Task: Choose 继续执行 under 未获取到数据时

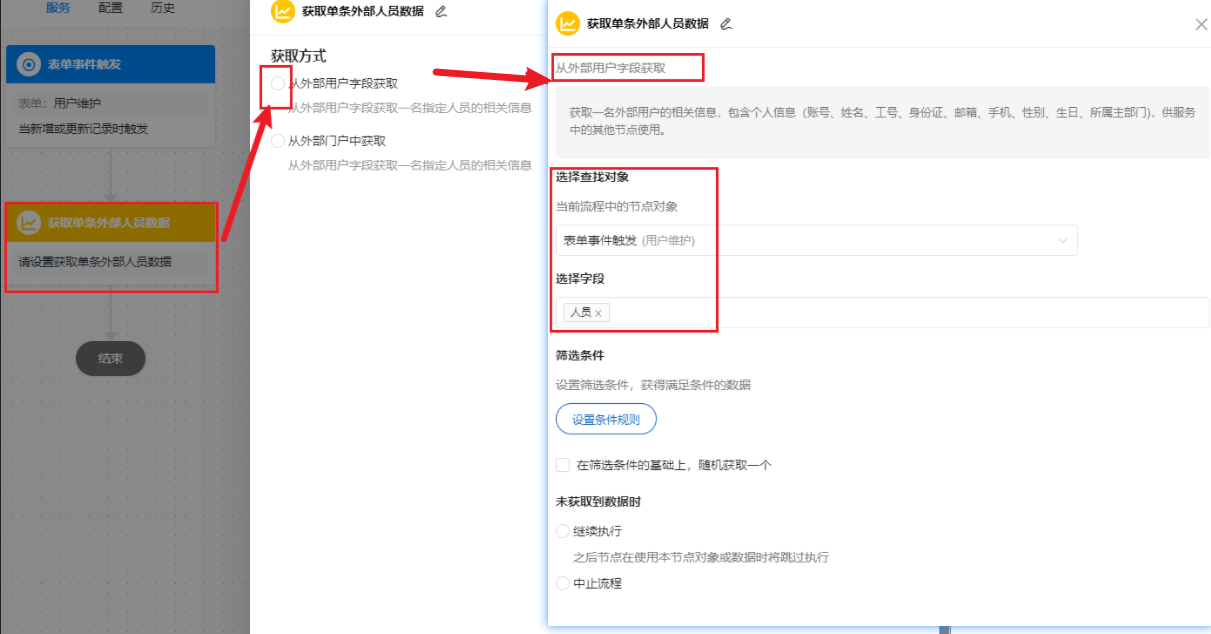Action: (562, 531)
